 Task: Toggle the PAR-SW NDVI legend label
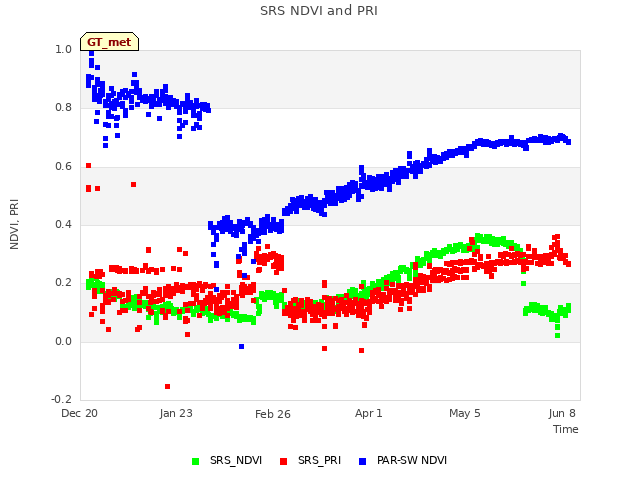[412, 460]
